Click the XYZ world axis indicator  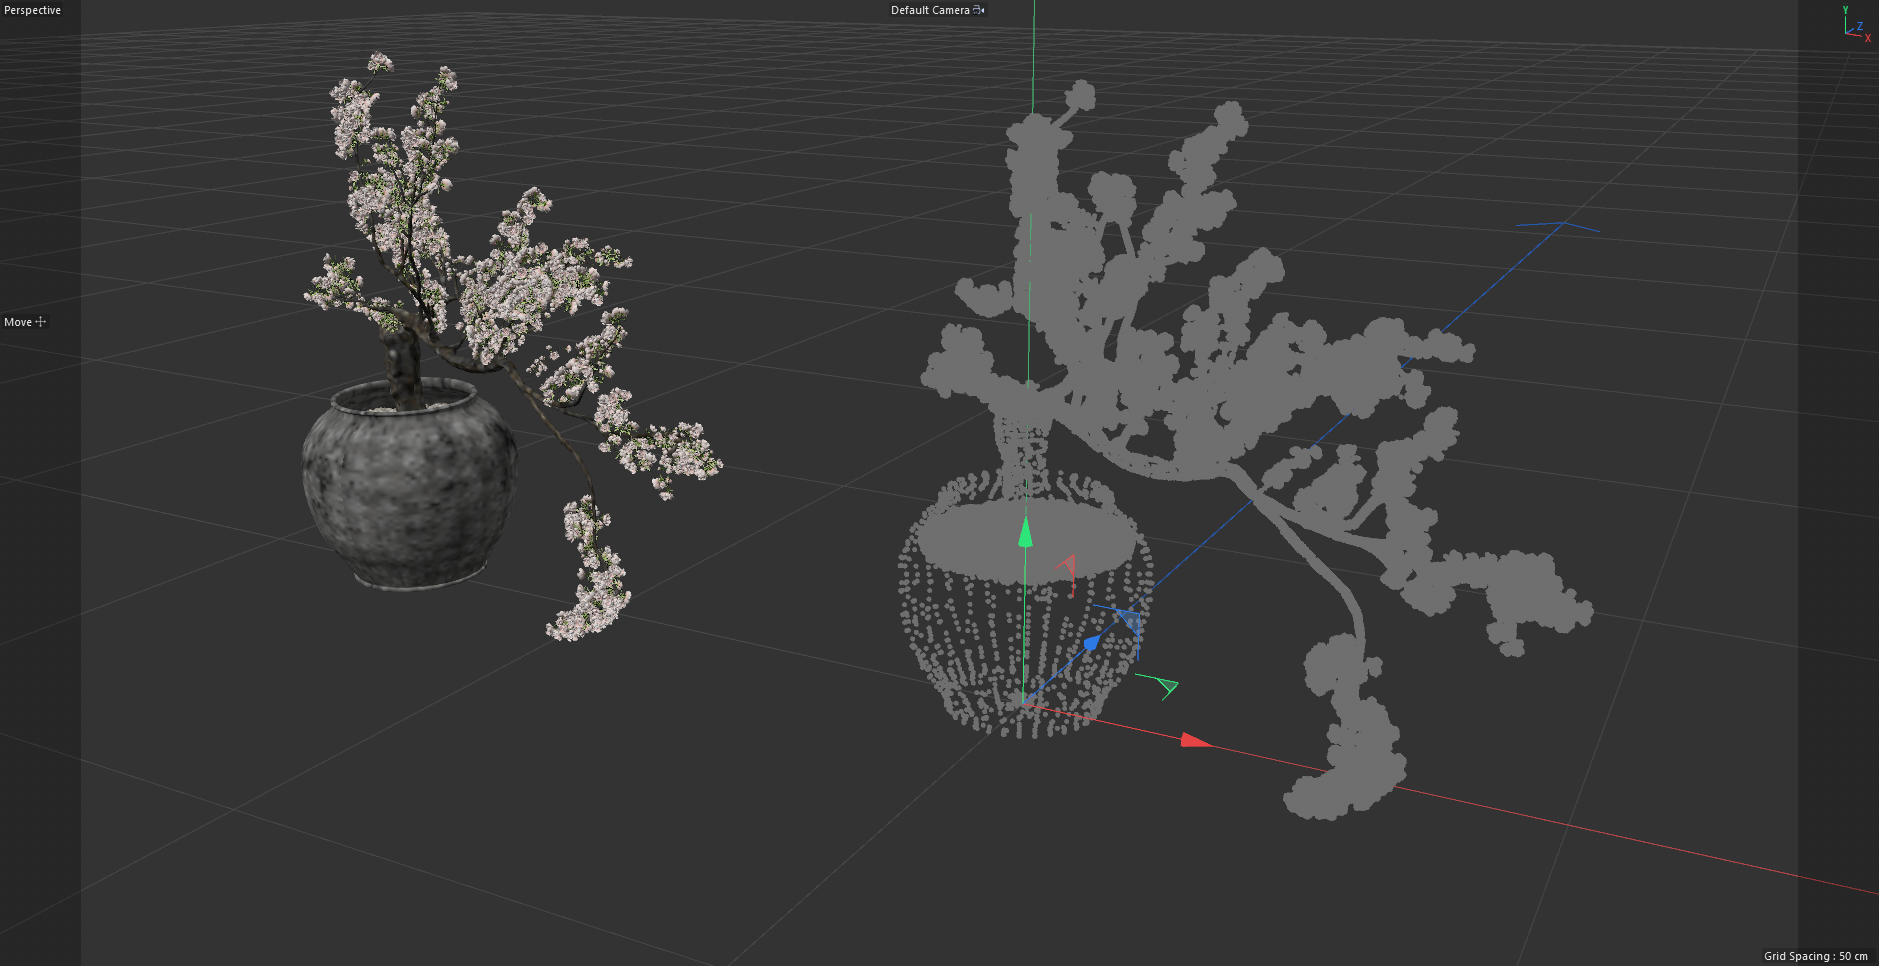coord(1857,24)
